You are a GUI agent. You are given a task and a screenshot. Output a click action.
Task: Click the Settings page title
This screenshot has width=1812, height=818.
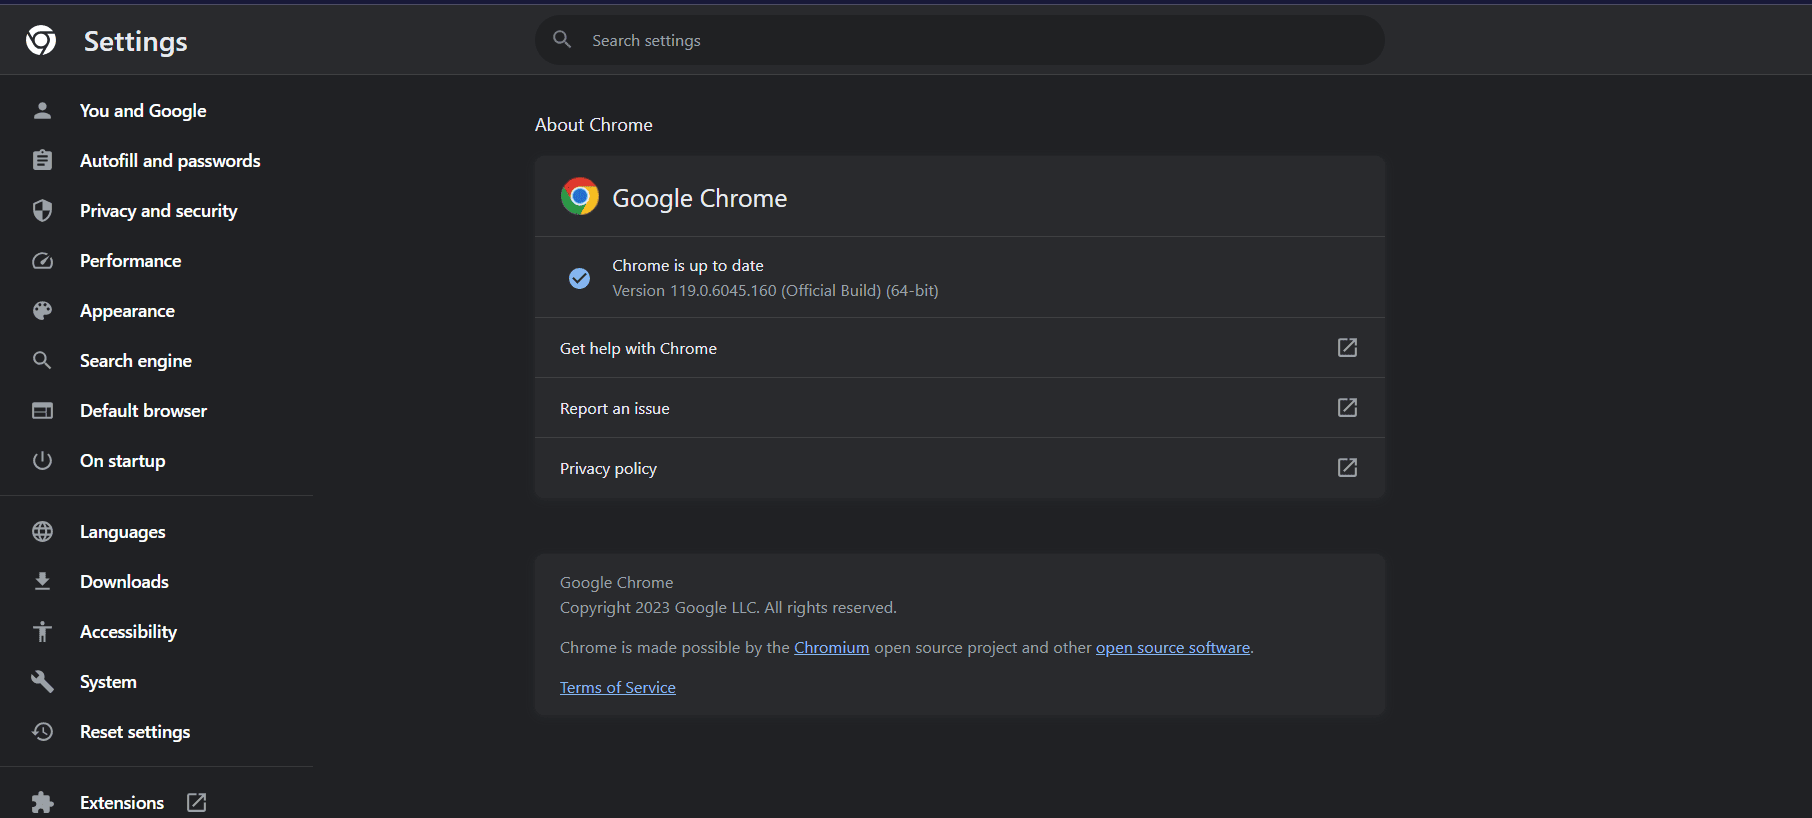pos(136,41)
